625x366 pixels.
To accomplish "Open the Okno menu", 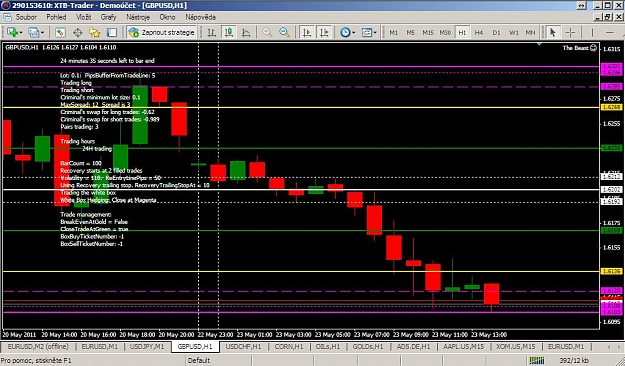I will pos(167,17).
